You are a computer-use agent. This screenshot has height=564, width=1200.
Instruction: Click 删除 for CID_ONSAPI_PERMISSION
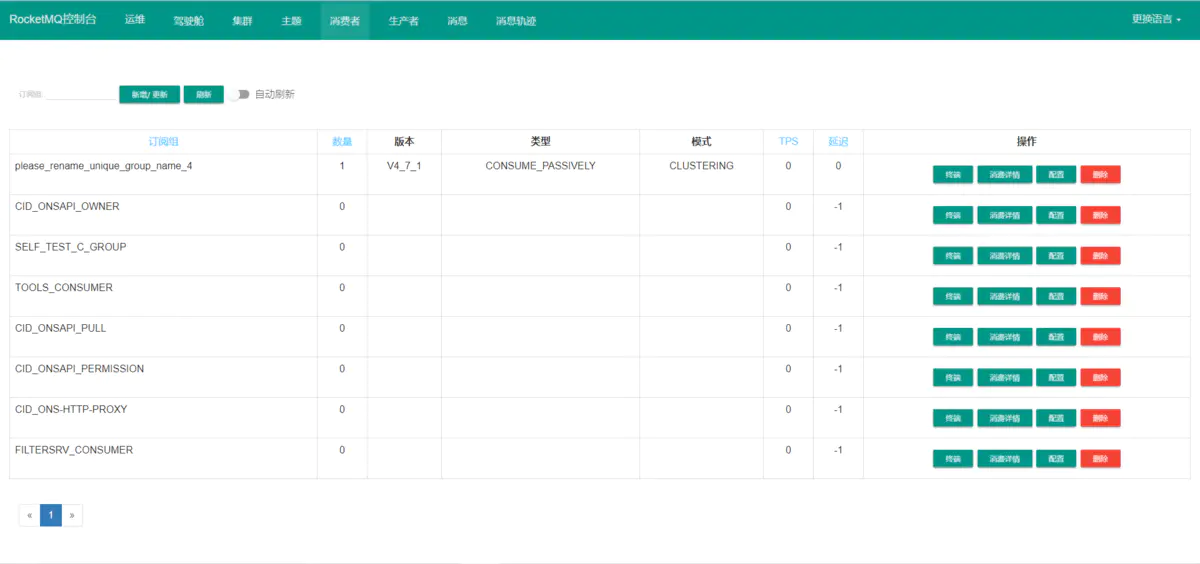pyautogui.click(x=1100, y=377)
